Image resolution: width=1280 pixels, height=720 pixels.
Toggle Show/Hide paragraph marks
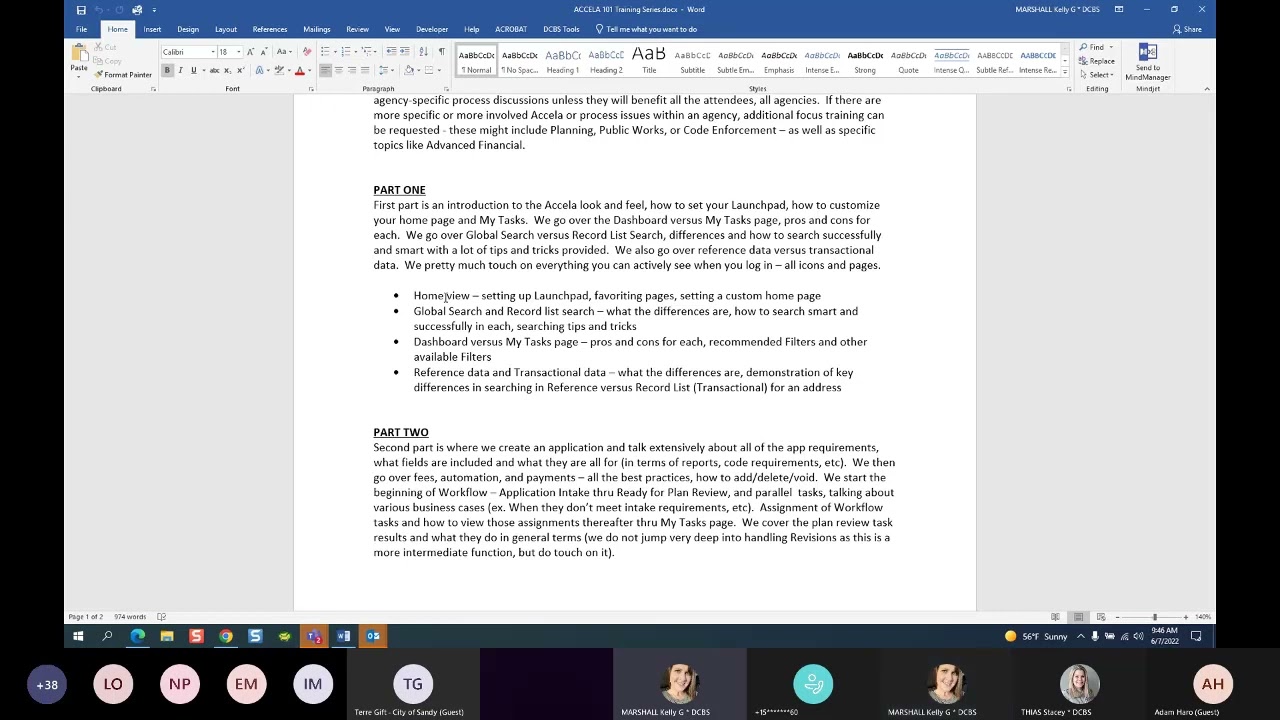[442, 52]
